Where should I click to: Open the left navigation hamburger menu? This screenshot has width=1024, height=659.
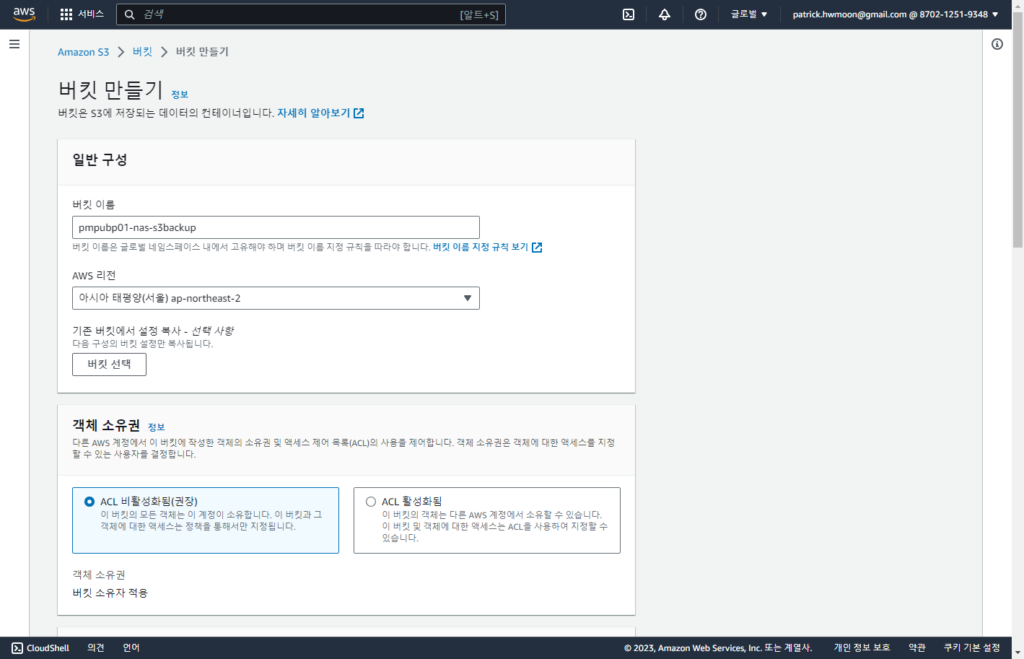coord(14,44)
